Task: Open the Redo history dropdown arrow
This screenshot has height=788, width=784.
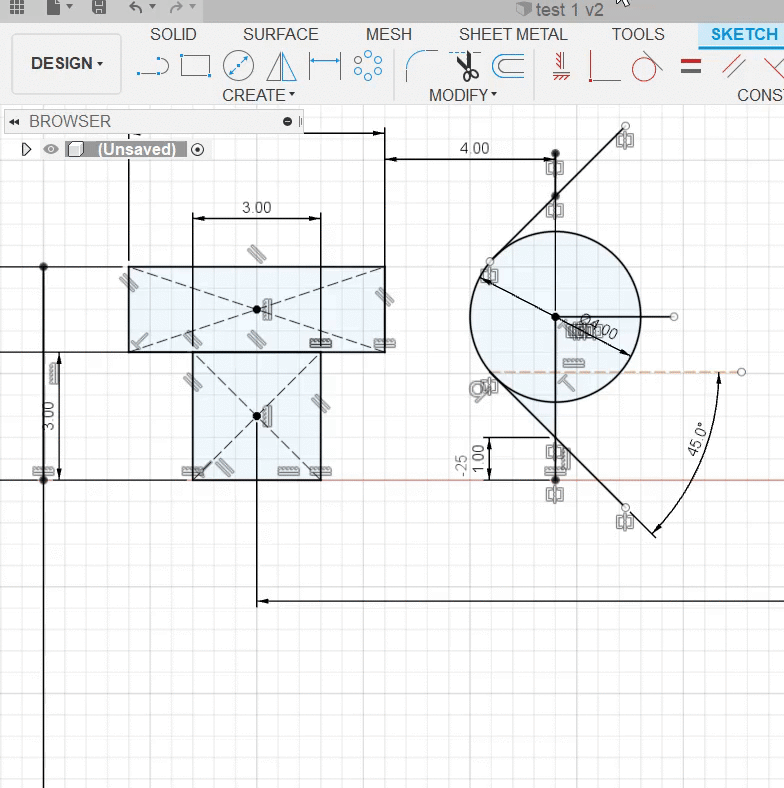Action: 192,7
